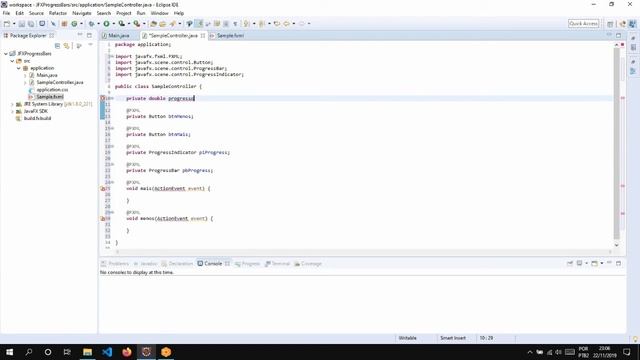Image resolution: width=640 pixels, height=360 pixels.
Task: Open Visual Studio Code from taskbar
Action: [107, 352]
